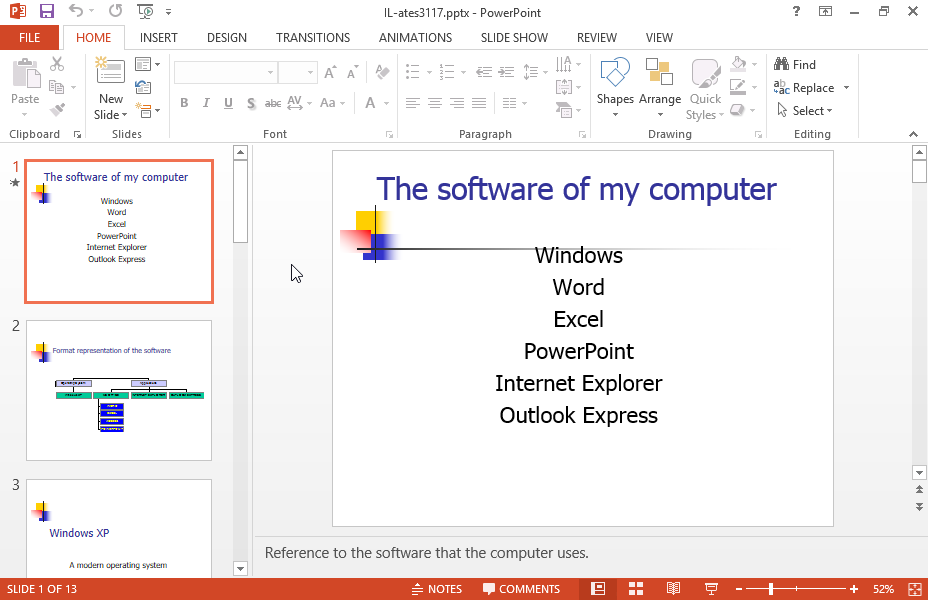Image resolution: width=928 pixels, height=600 pixels.
Task: Open Convert to SmartArt options
Action: click(568, 109)
